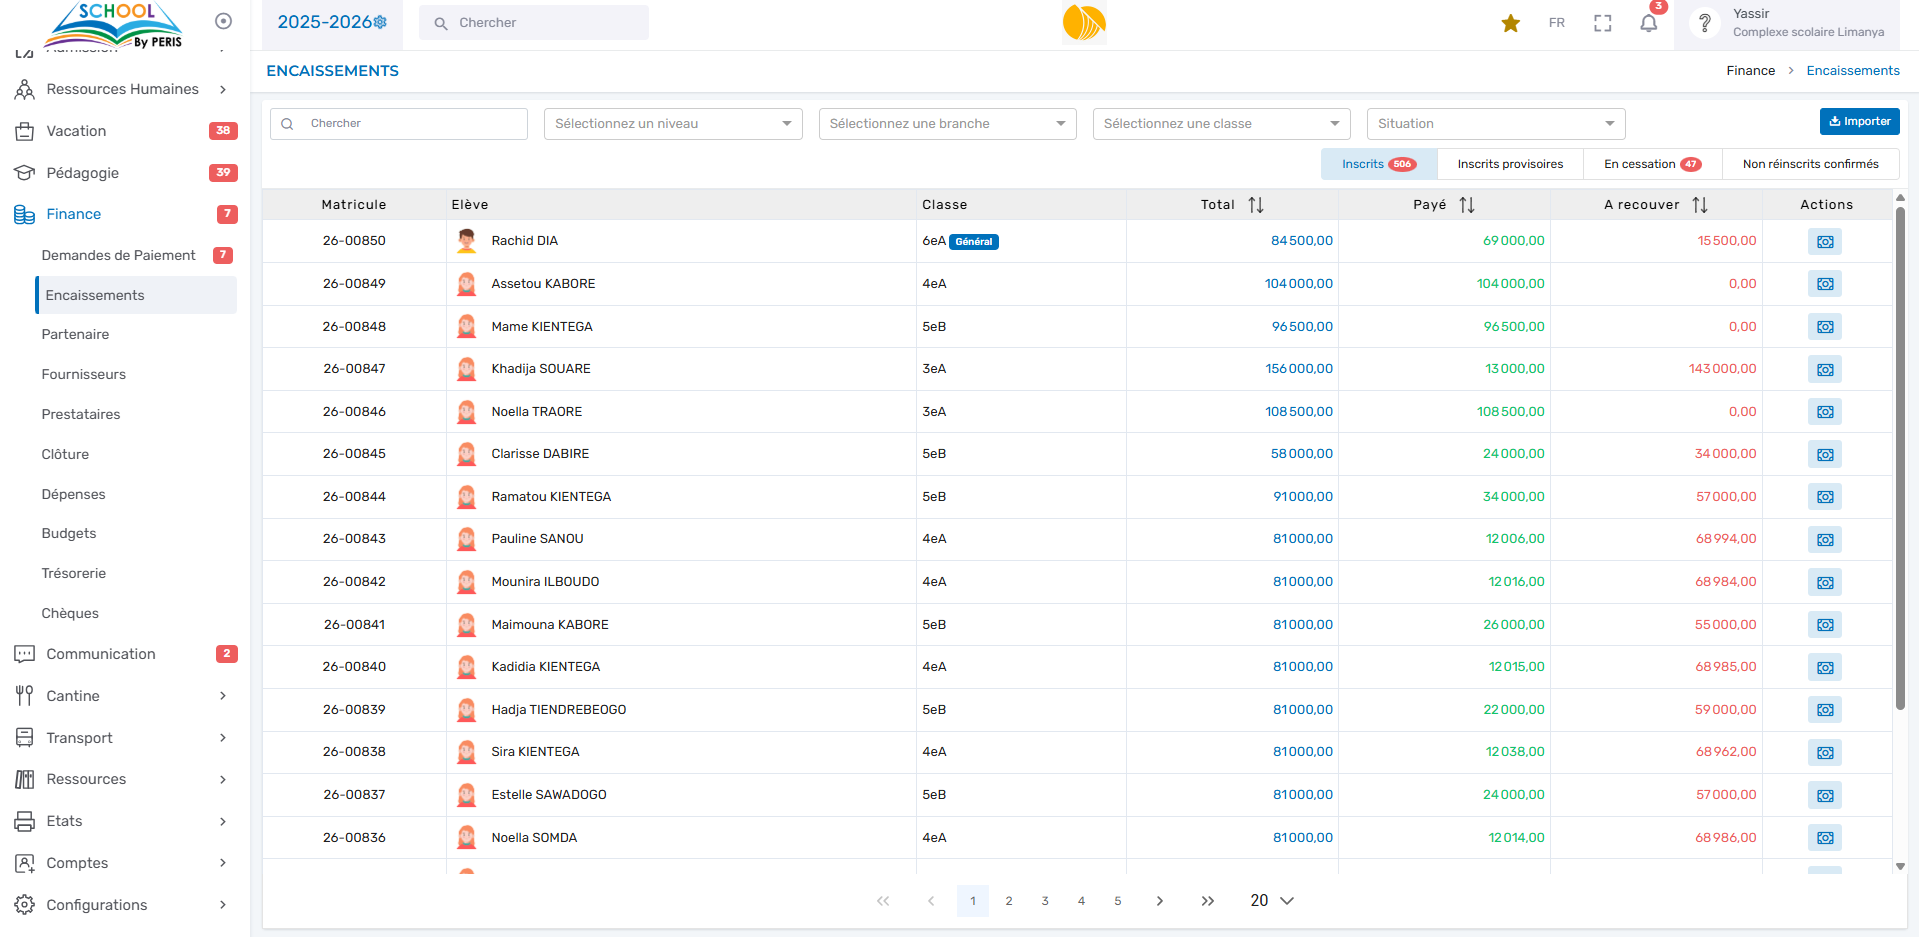Open the help question mark icon

pyautogui.click(x=1704, y=23)
